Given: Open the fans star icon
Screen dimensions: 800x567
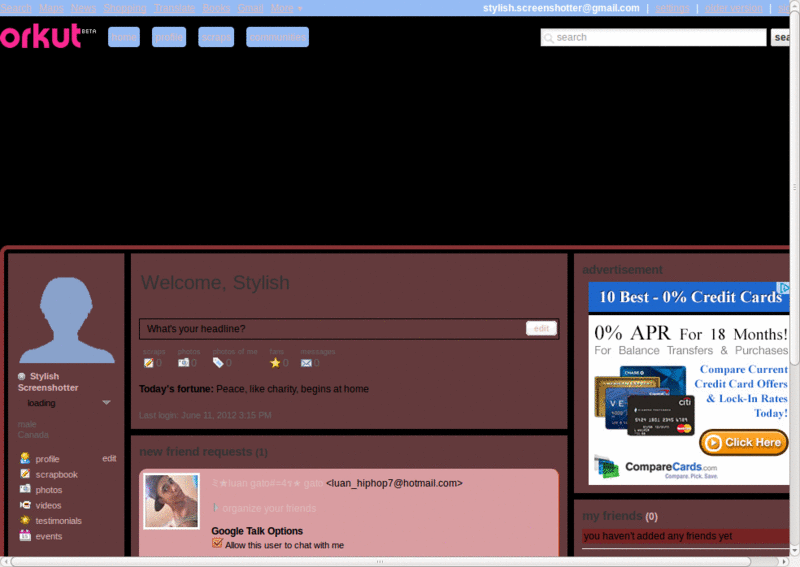Looking at the screenshot, I should coord(275,363).
